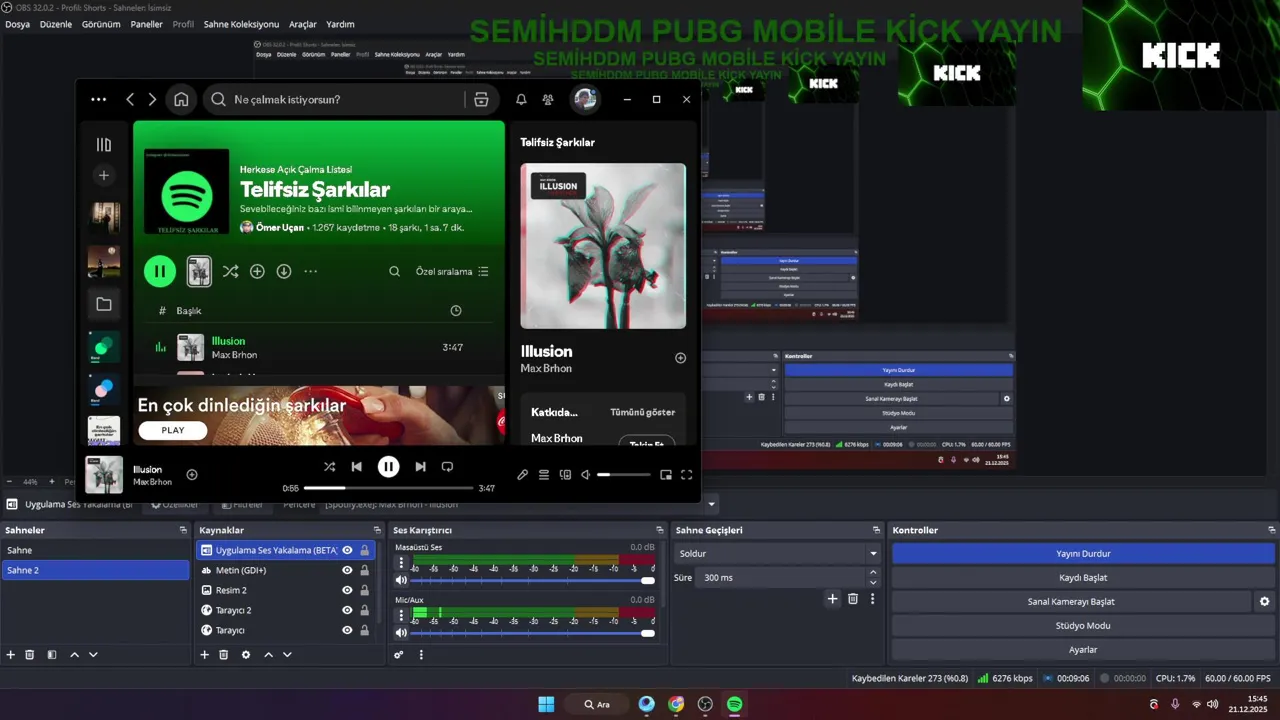Open the Görünüm menu
This screenshot has height=720, width=1280.
tap(102, 24)
